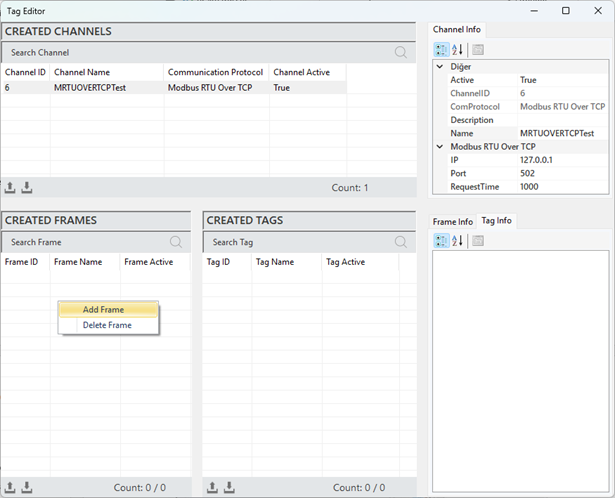The width and height of the screenshot is (615, 498).
Task: Sort by Tag Active column header
Action: pyautogui.click(x=360, y=262)
